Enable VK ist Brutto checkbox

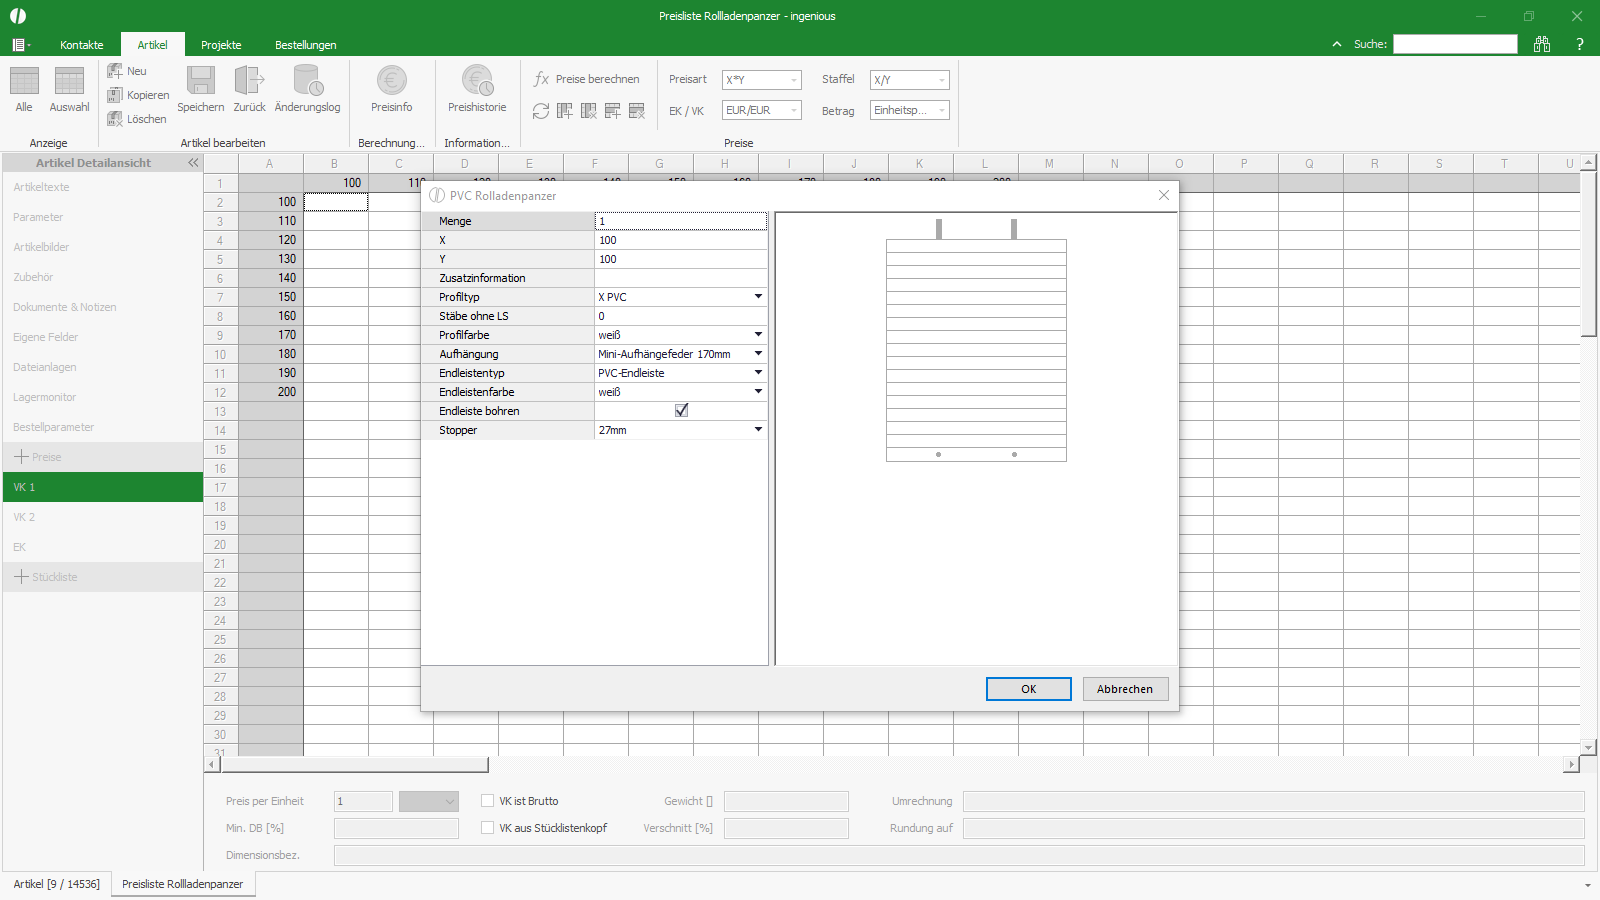[x=488, y=801]
